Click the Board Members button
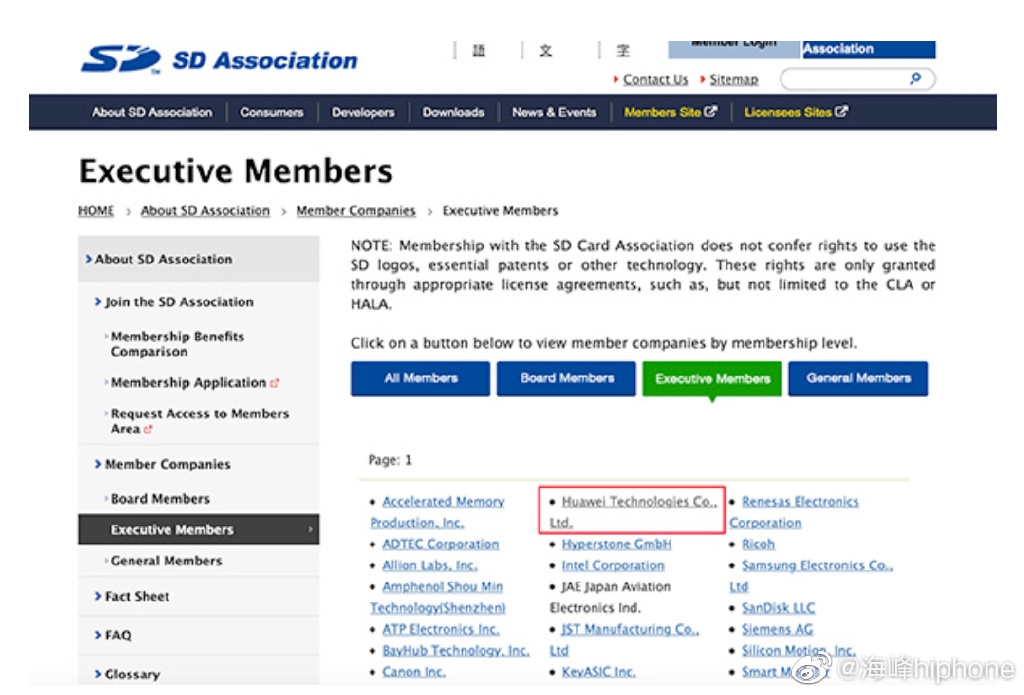The width and height of the screenshot is (1024, 695). pos(566,379)
